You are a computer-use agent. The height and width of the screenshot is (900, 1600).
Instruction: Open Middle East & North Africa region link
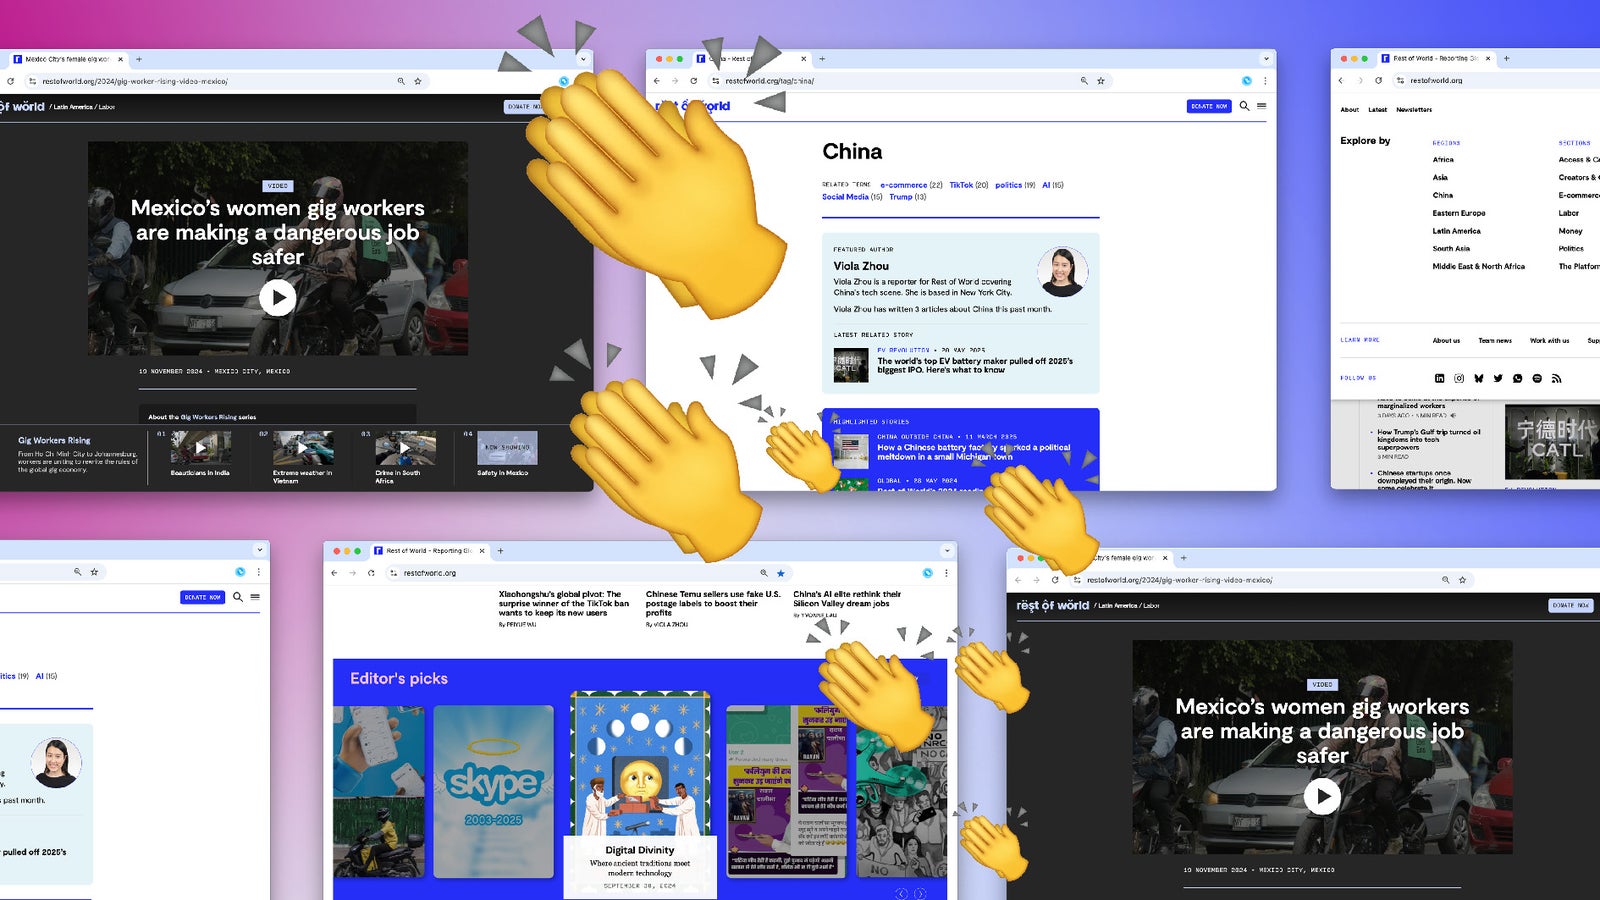click(1478, 267)
